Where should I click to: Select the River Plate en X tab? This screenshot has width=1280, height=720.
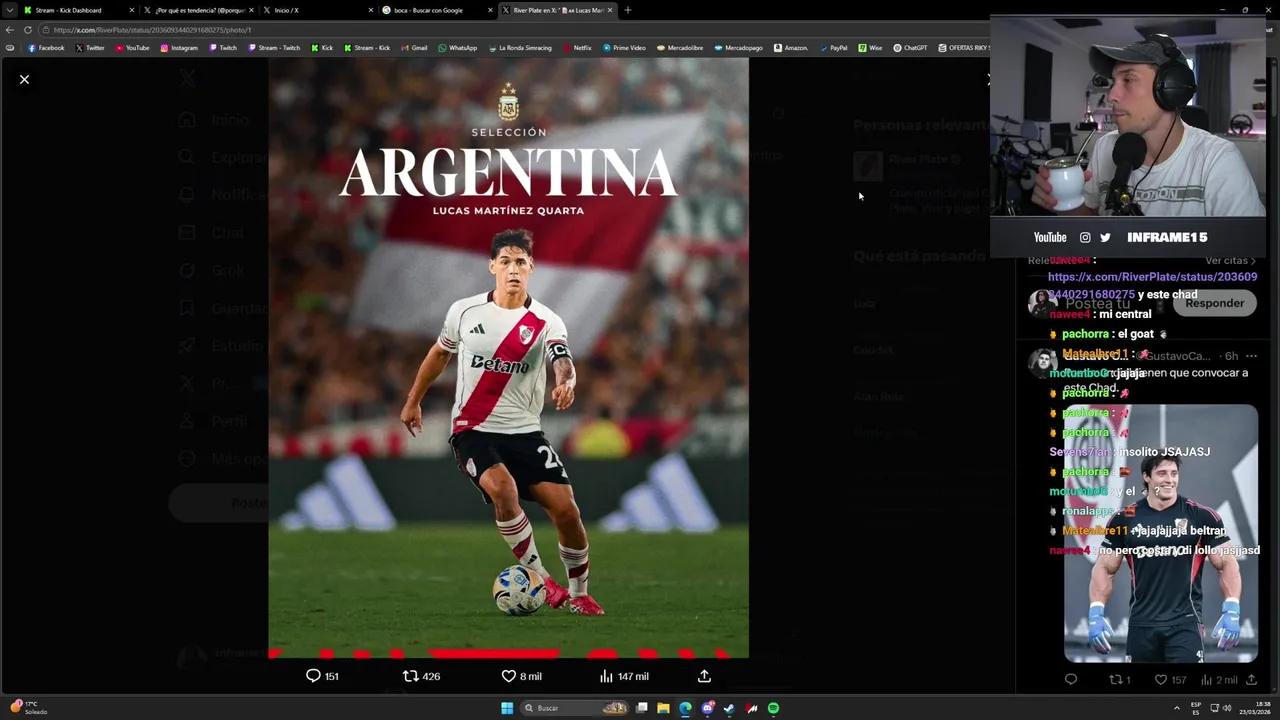557,10
